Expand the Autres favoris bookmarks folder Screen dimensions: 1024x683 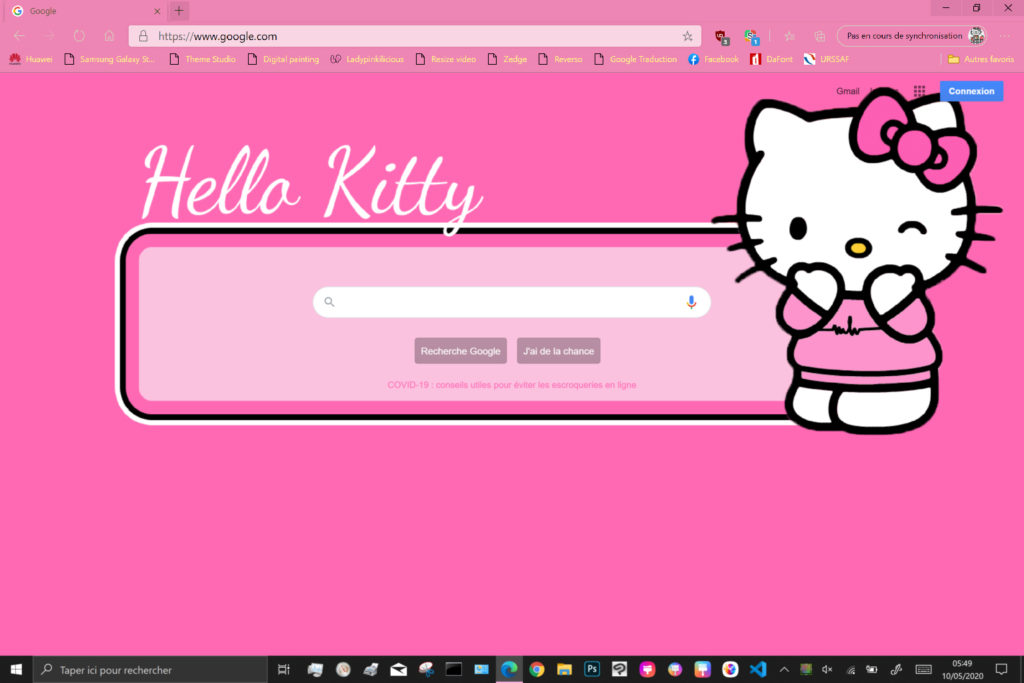coord(981,59)
